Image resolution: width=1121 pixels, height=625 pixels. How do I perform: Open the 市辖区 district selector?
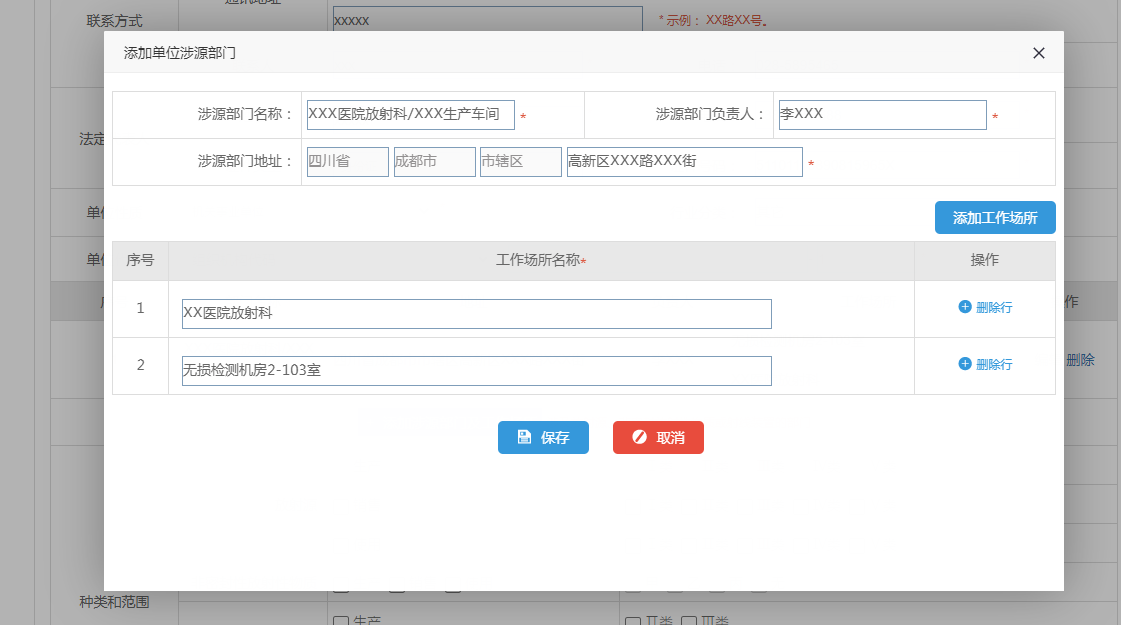(520, 162)
